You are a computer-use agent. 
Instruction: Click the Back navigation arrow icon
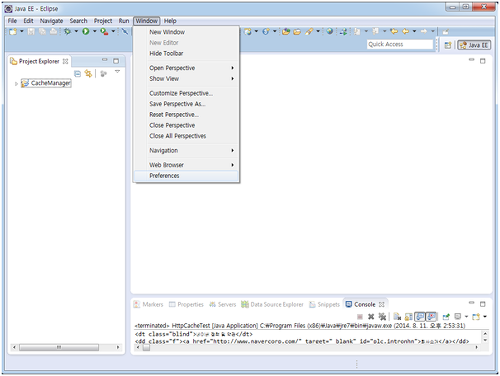pos(405,31)
